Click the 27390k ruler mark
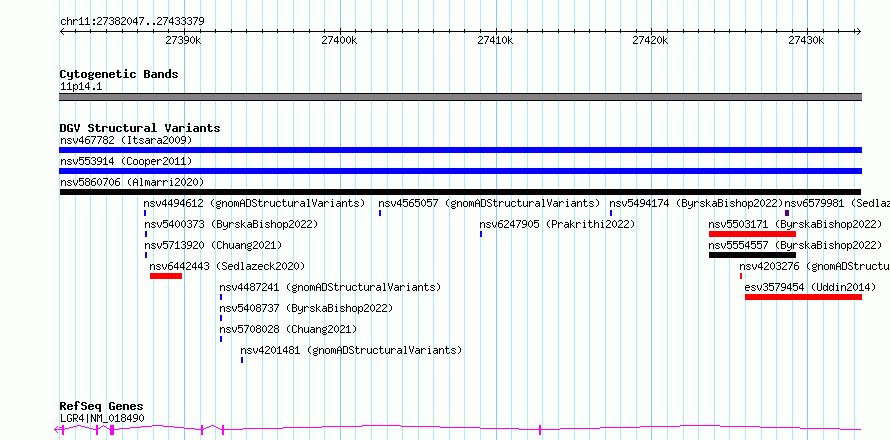The image size is (890, 440). (x=183, y=40)
